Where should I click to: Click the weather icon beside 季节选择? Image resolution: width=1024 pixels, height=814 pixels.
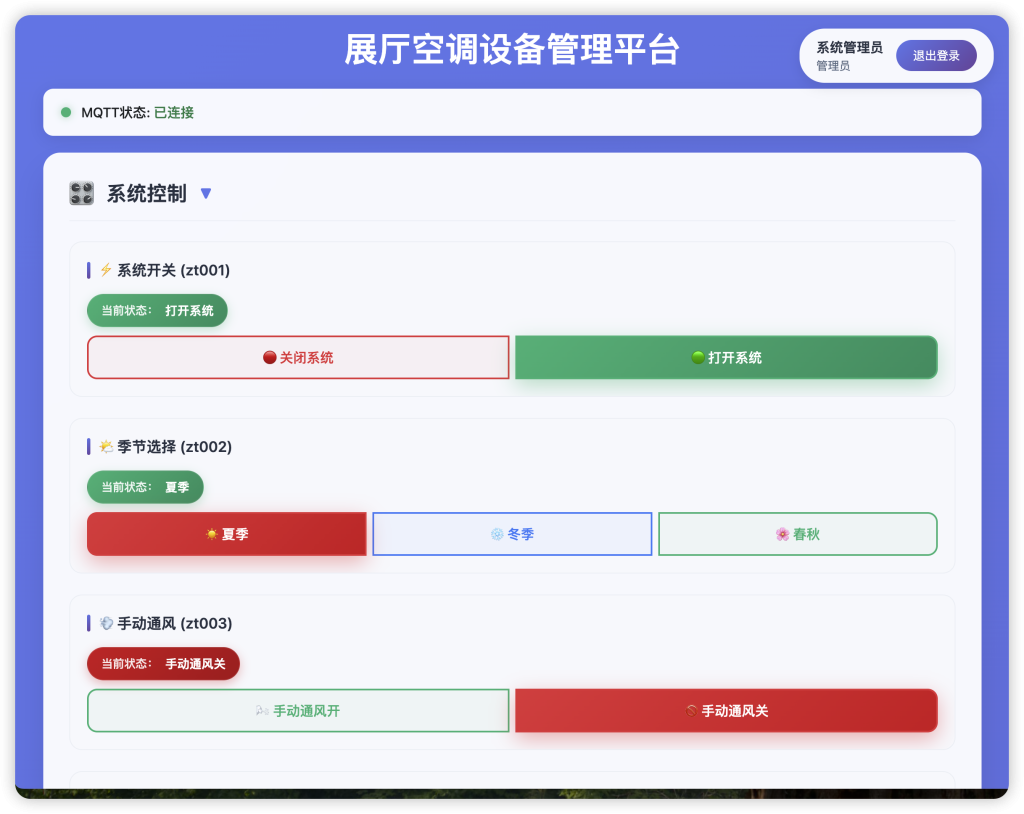(106, 447)
